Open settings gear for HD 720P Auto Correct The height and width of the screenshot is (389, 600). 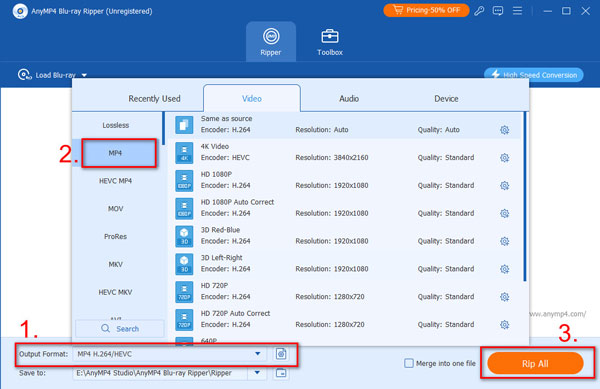point(504,325)
